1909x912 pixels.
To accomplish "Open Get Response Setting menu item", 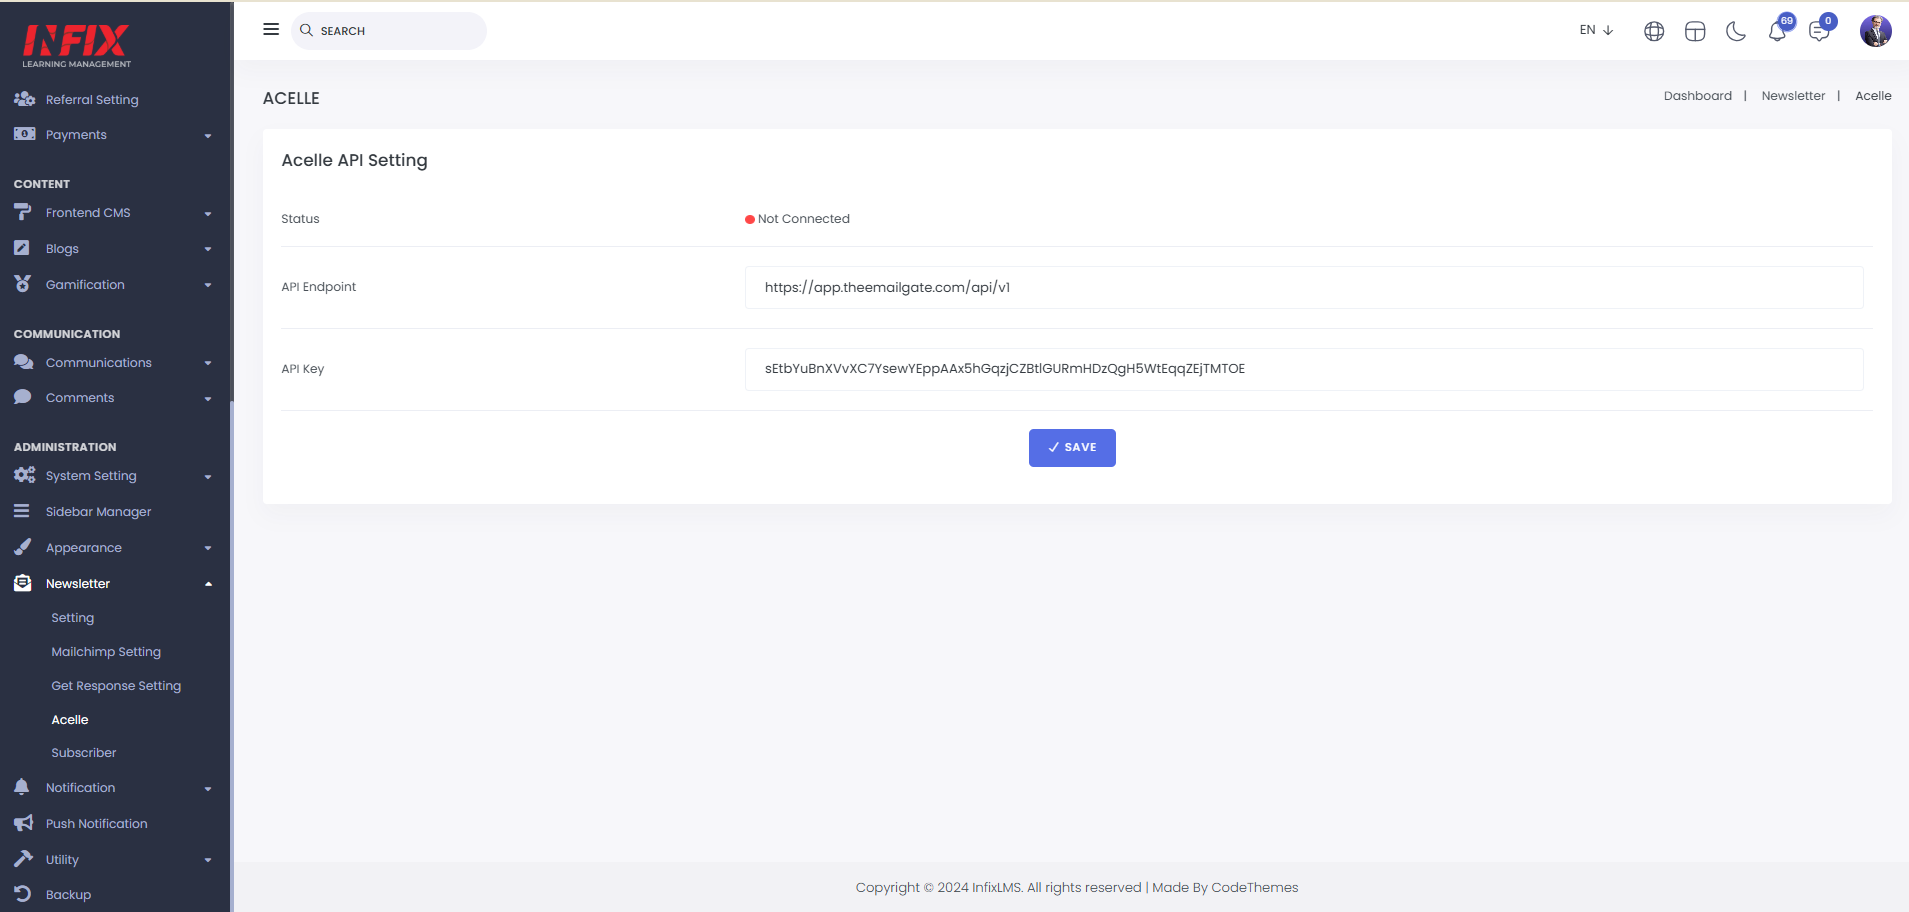I will (116, 686).
